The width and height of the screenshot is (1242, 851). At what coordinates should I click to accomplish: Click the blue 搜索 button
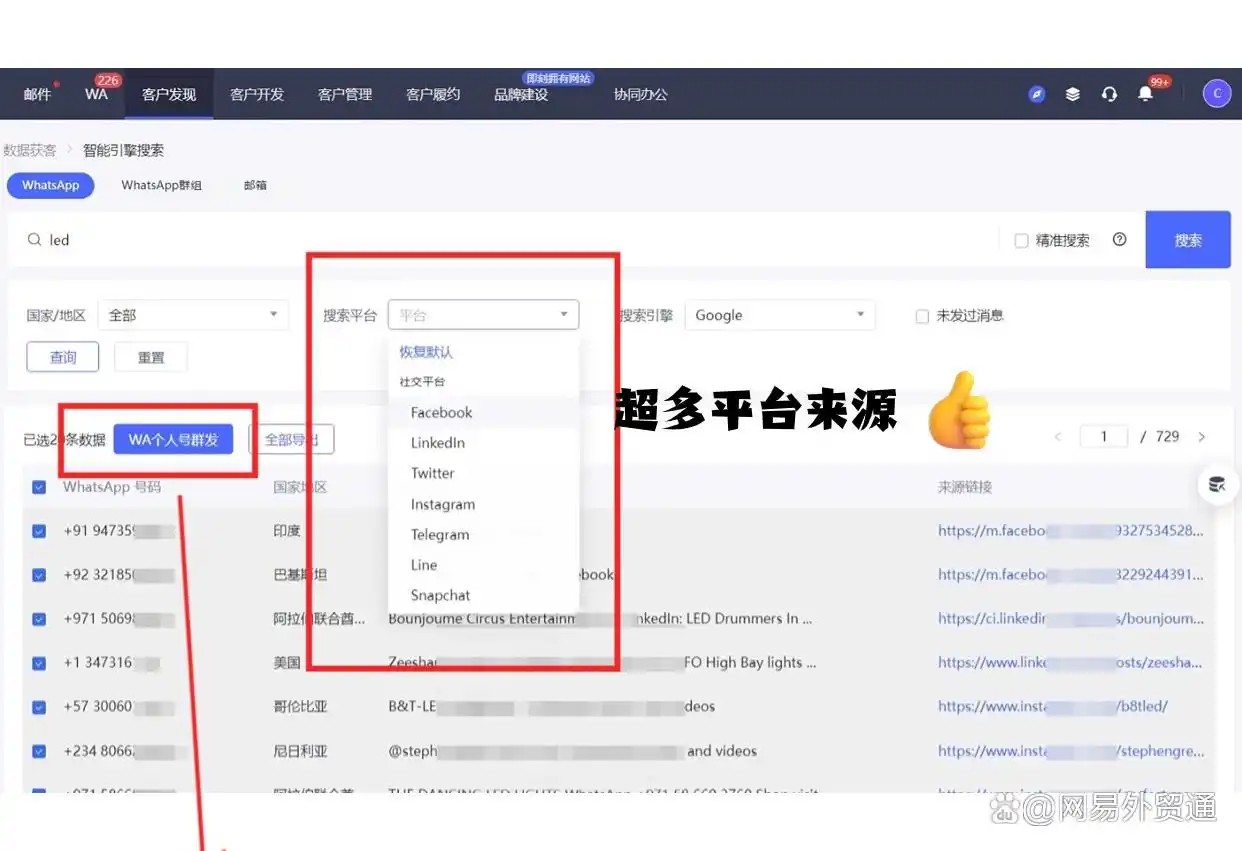point(1188,240)
